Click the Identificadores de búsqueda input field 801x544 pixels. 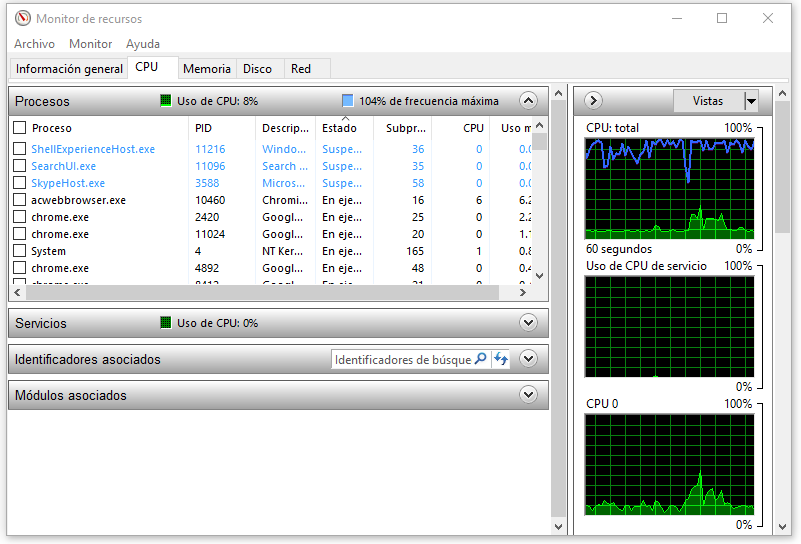coord(403,360)
